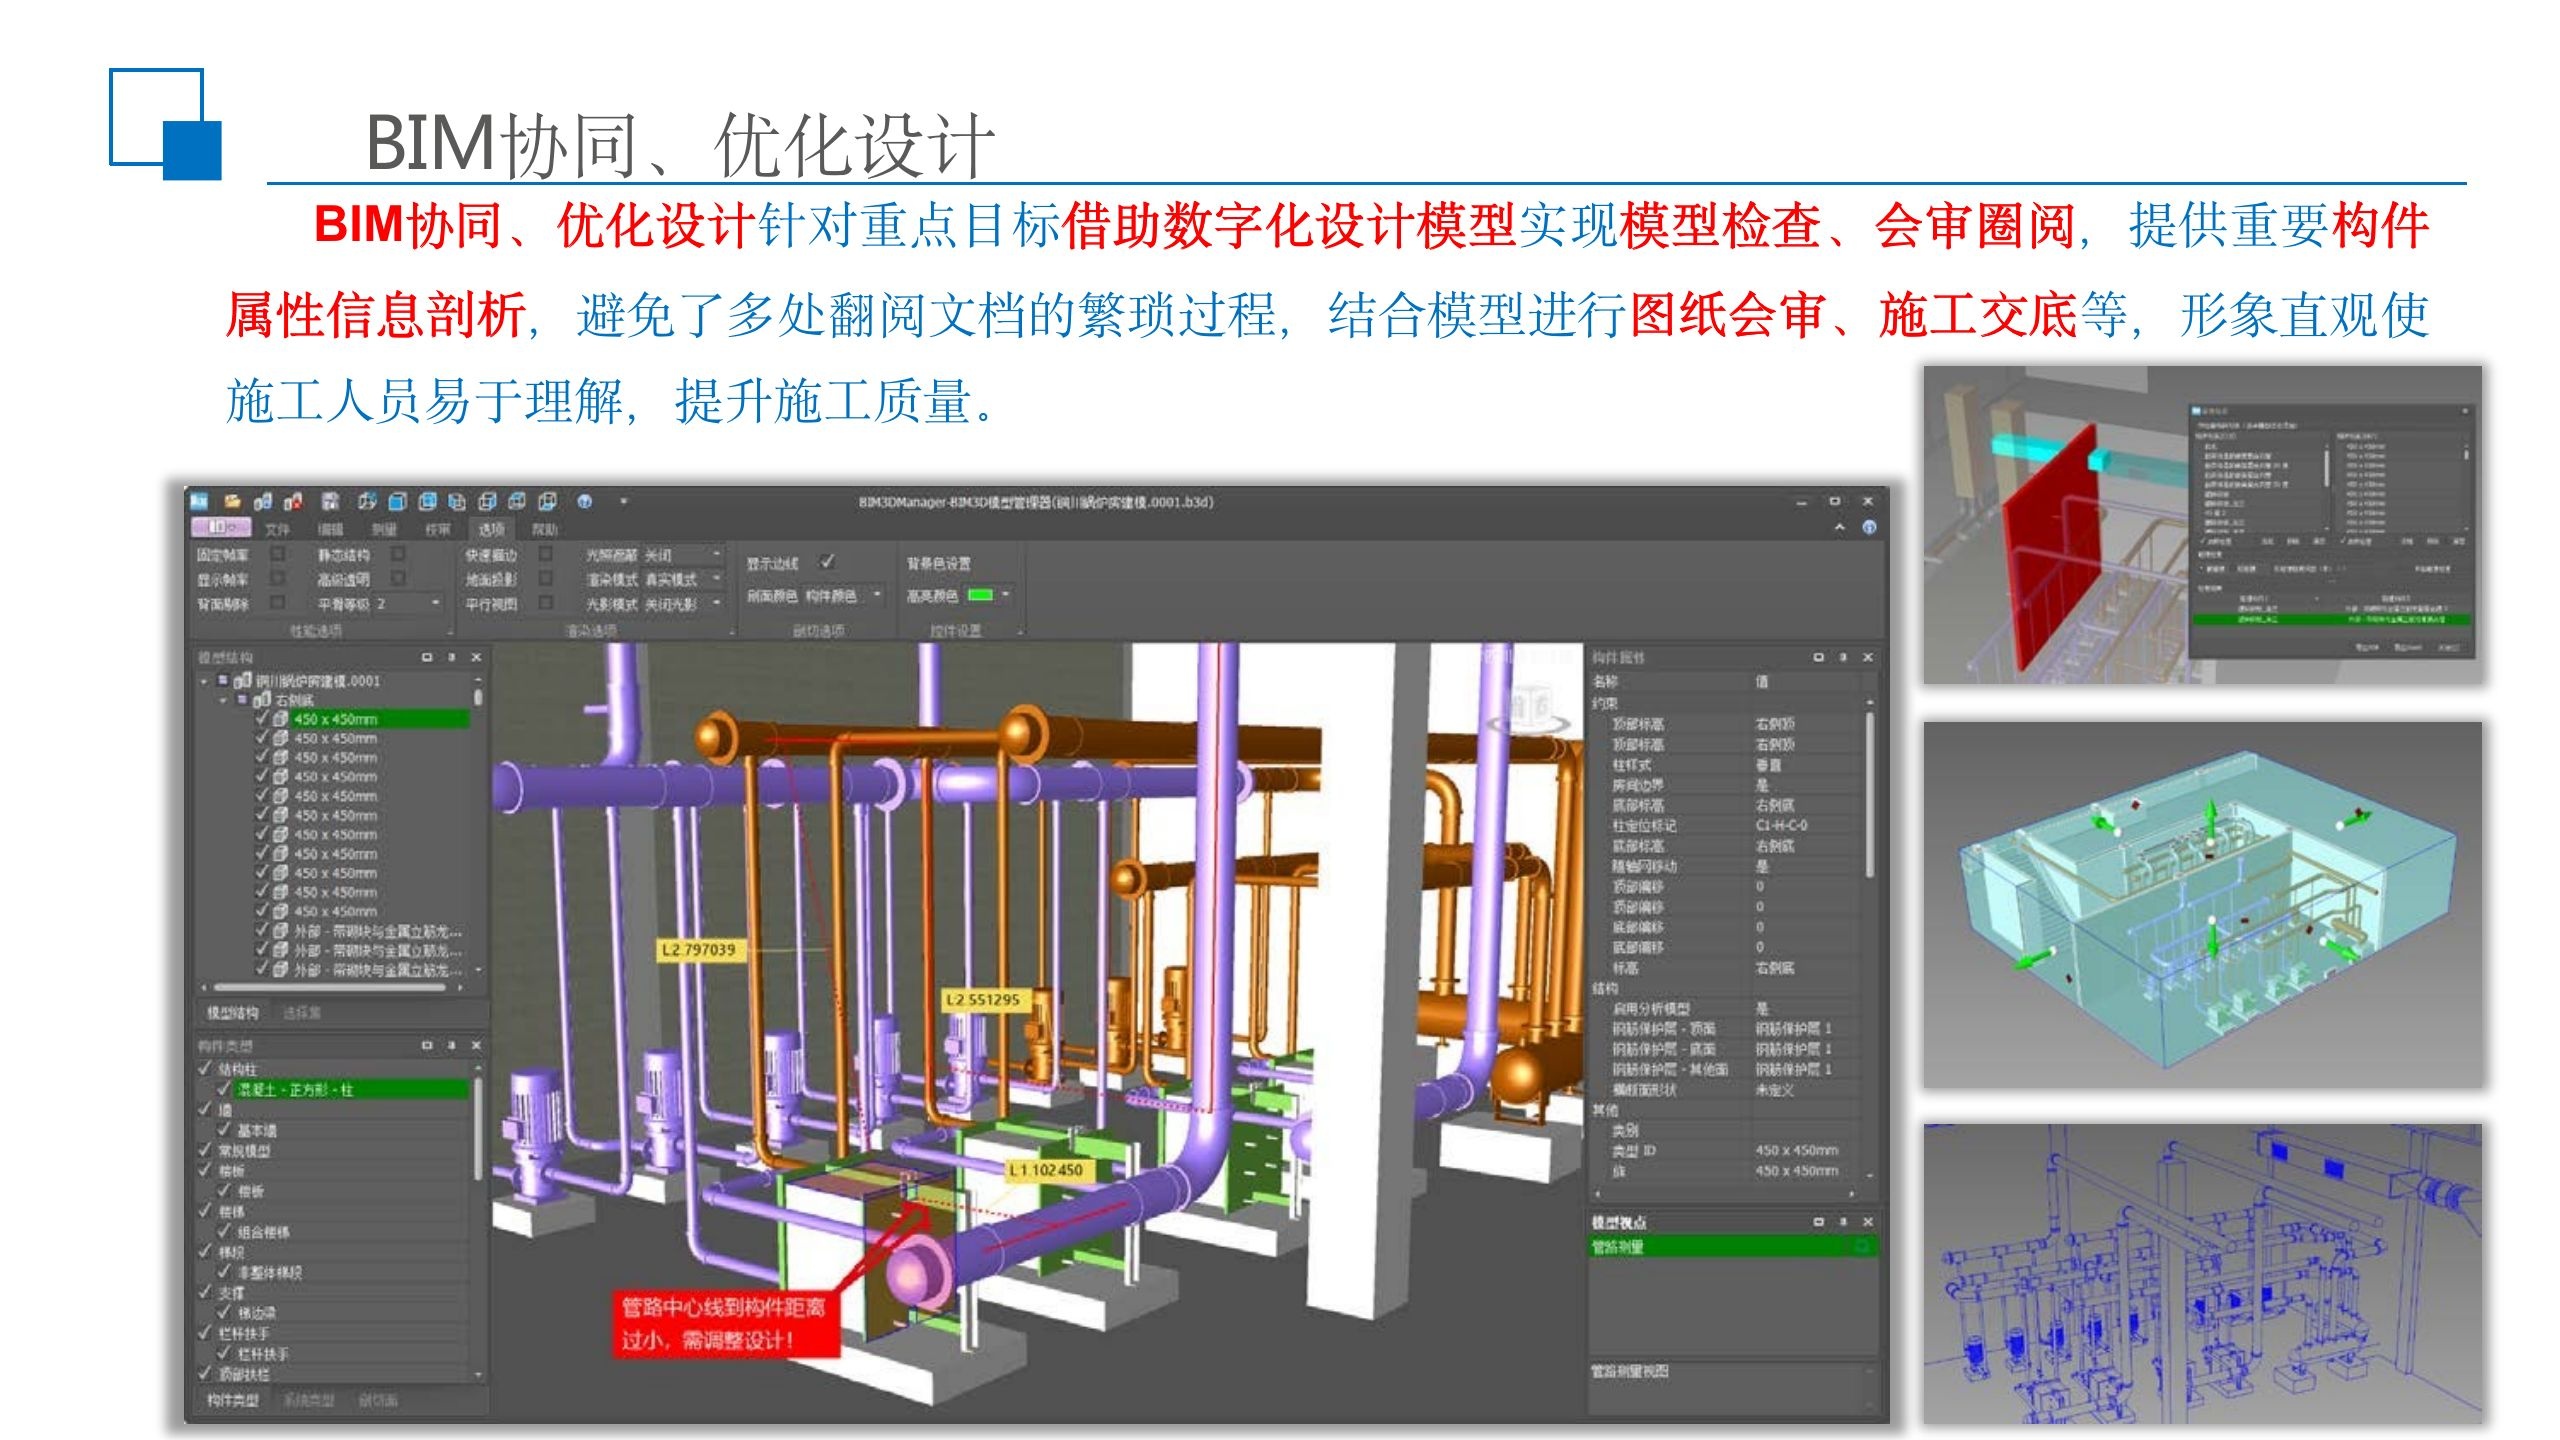Click the green 高亮颜色 color swatch
This screenshot has height=1440, width=2560.
point(980,596)
